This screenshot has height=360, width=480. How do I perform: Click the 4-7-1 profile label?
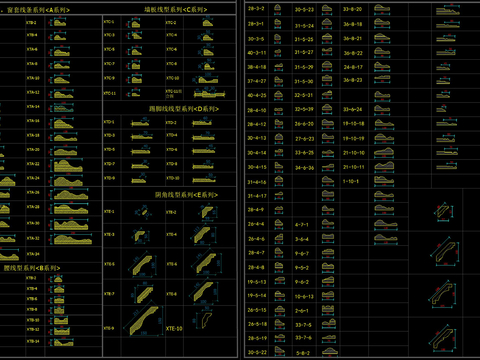(302, 225)
